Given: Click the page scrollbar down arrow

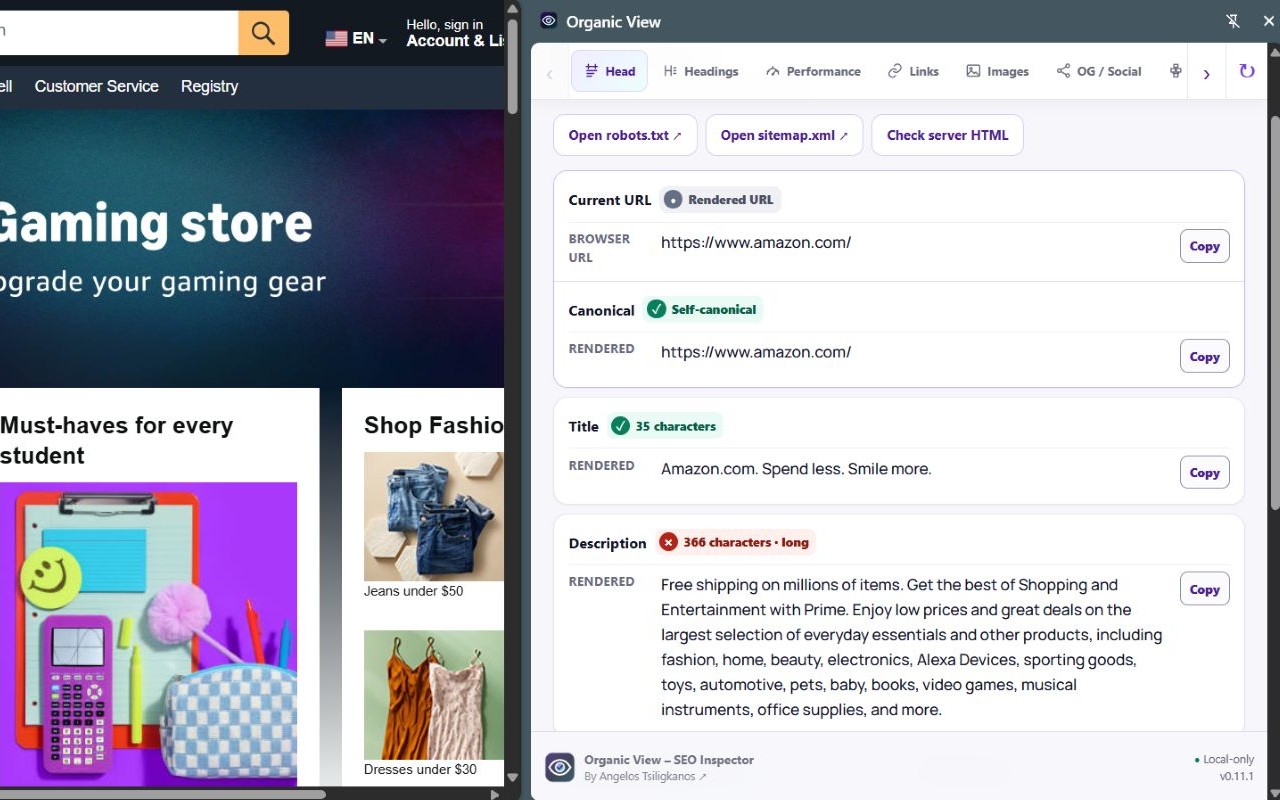Looking at the screenshot, I should tap(513, 777).
